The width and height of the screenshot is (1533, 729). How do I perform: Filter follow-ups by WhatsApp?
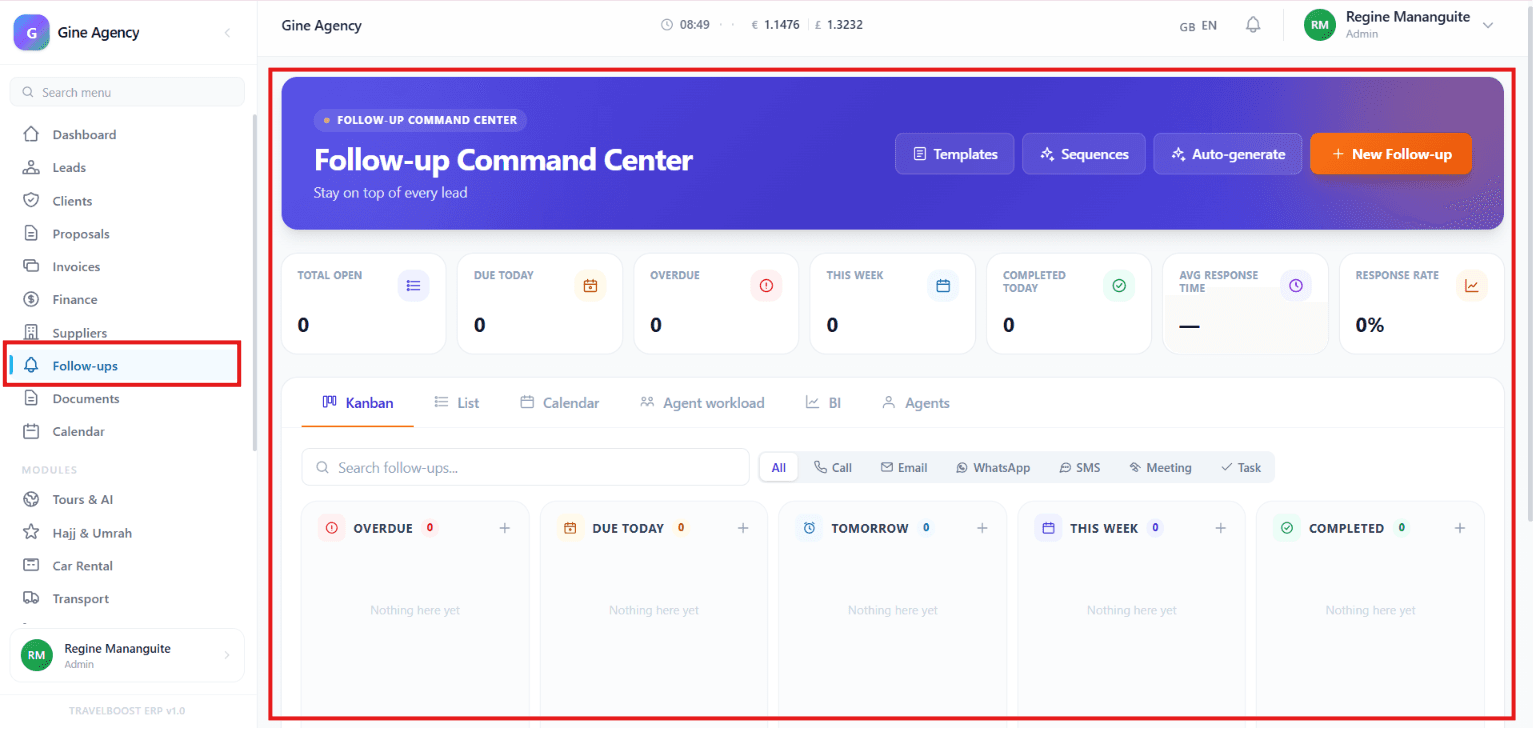pos(993,467)
